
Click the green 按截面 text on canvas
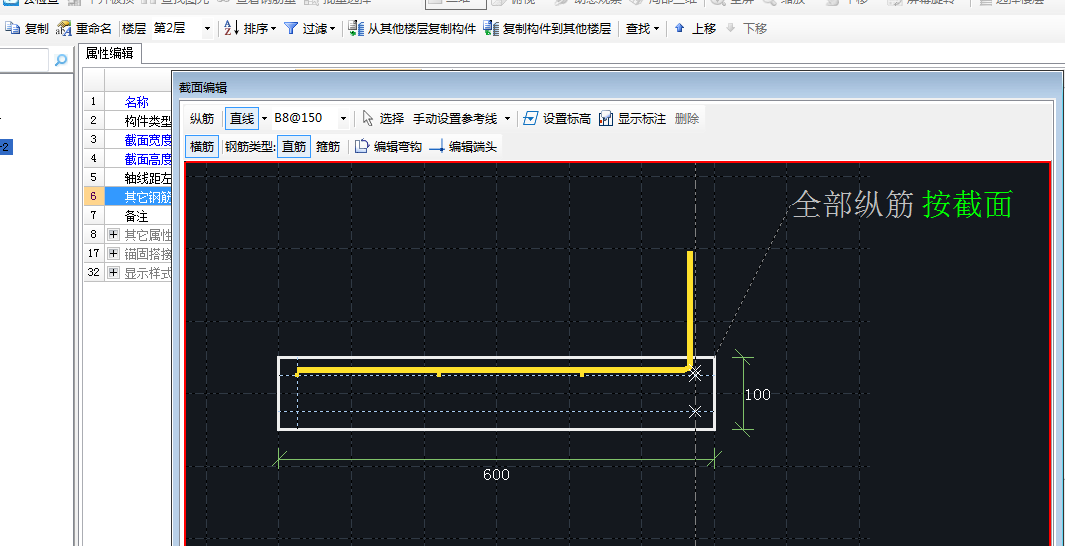point(967,204)
